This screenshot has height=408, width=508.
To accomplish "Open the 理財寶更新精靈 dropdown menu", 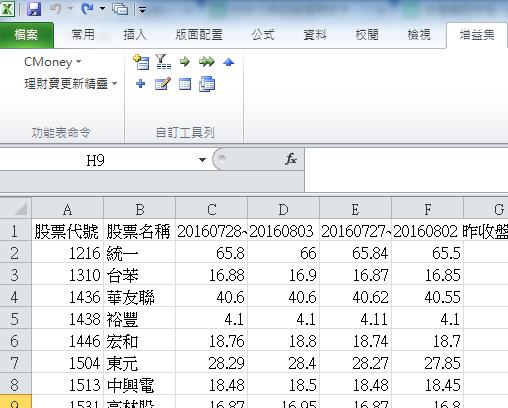I will 71,84.
